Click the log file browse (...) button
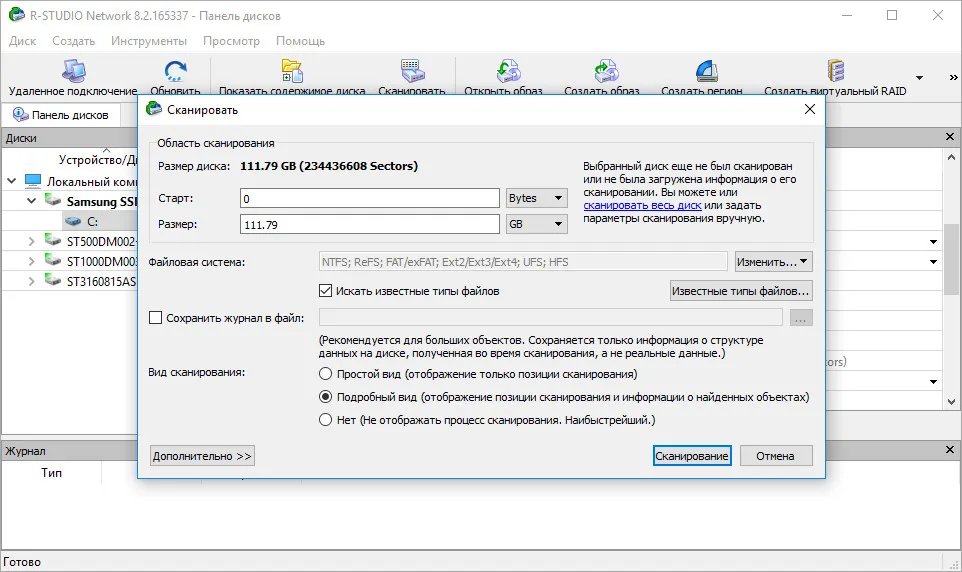The width and height of the screenshot is (962, 572). click(801, 318)
